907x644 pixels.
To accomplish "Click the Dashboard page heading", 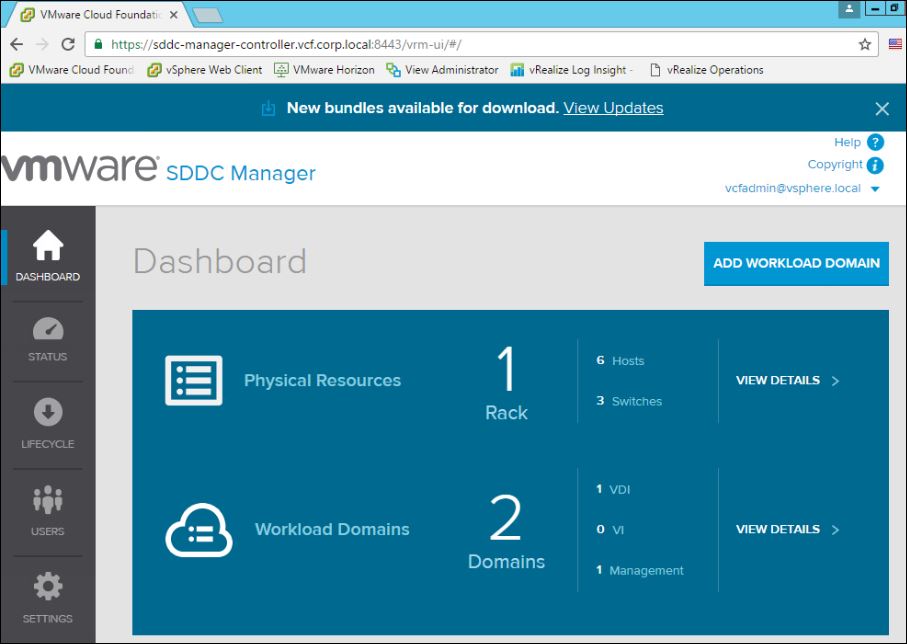I will tap(220, 261).
